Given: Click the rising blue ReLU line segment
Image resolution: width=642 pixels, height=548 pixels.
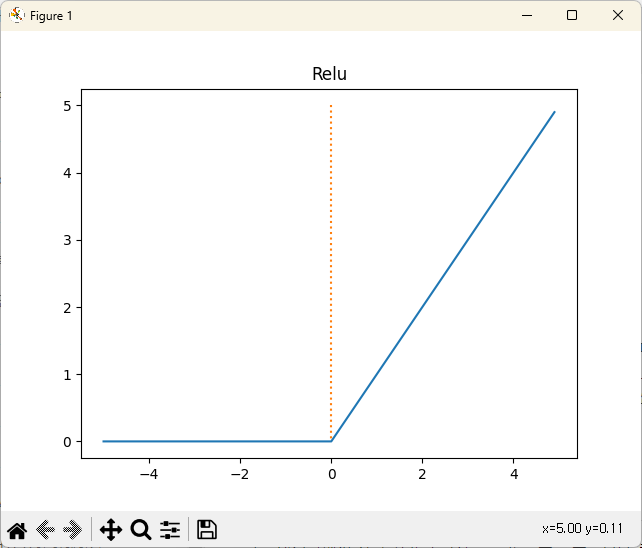Looking at the screenshot, I should (x=443, y=276).
